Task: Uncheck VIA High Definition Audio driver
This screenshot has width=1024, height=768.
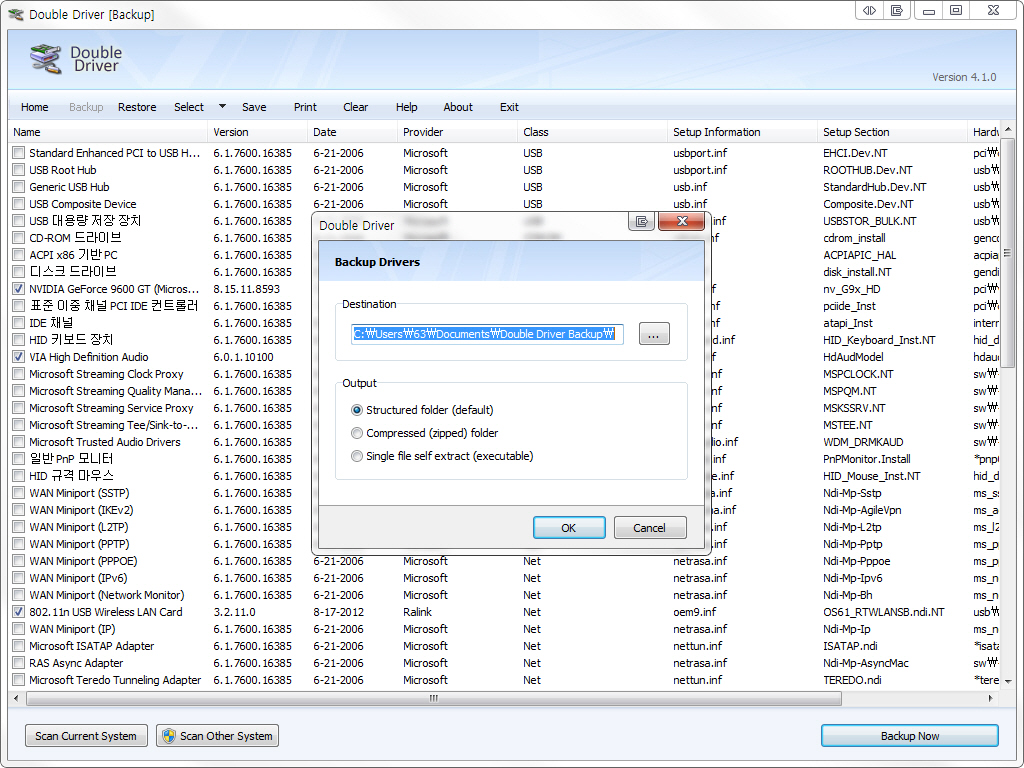Action: coord(18,357)
